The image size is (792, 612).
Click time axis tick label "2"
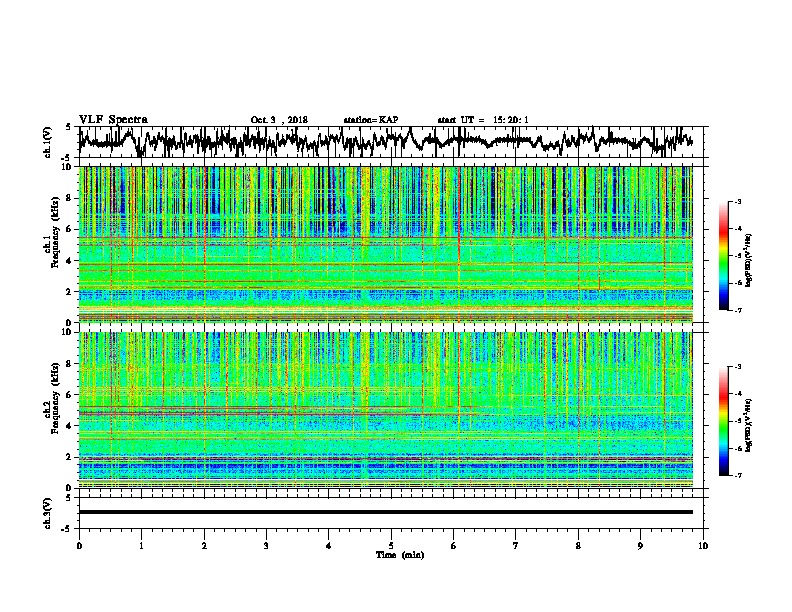coord(204,546)
